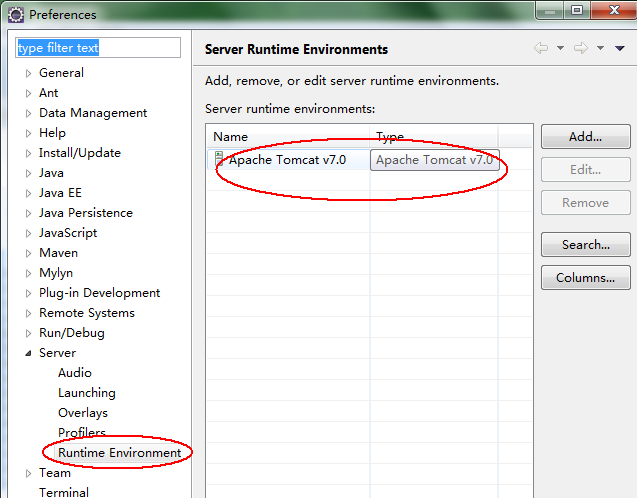Screen dimensions: 637x498
Task: Select the Server category label
Action: (x=57, y=353)
